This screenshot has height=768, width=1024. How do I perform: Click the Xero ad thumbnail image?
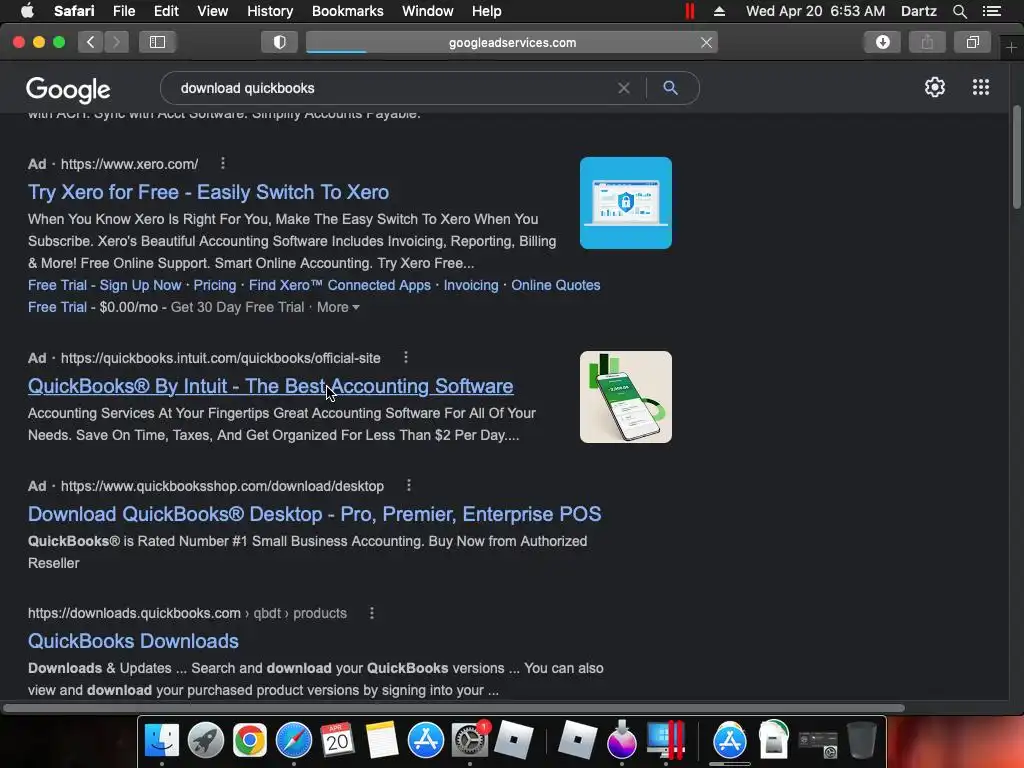[626, 202]
